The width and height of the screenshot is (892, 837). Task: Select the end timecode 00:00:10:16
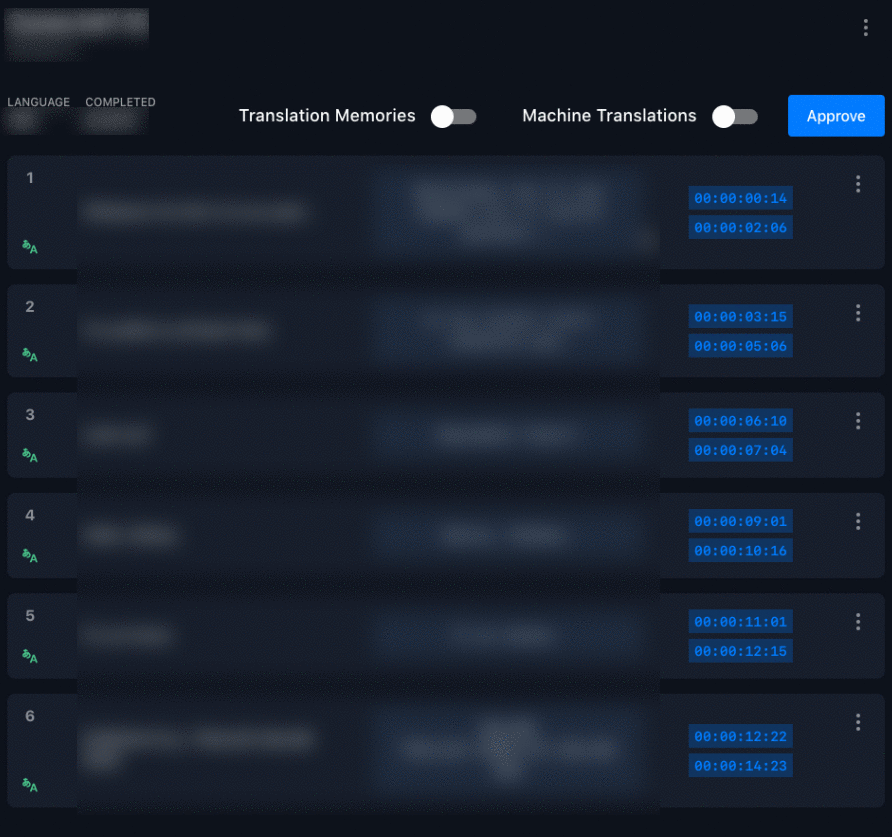click(740, 551)
